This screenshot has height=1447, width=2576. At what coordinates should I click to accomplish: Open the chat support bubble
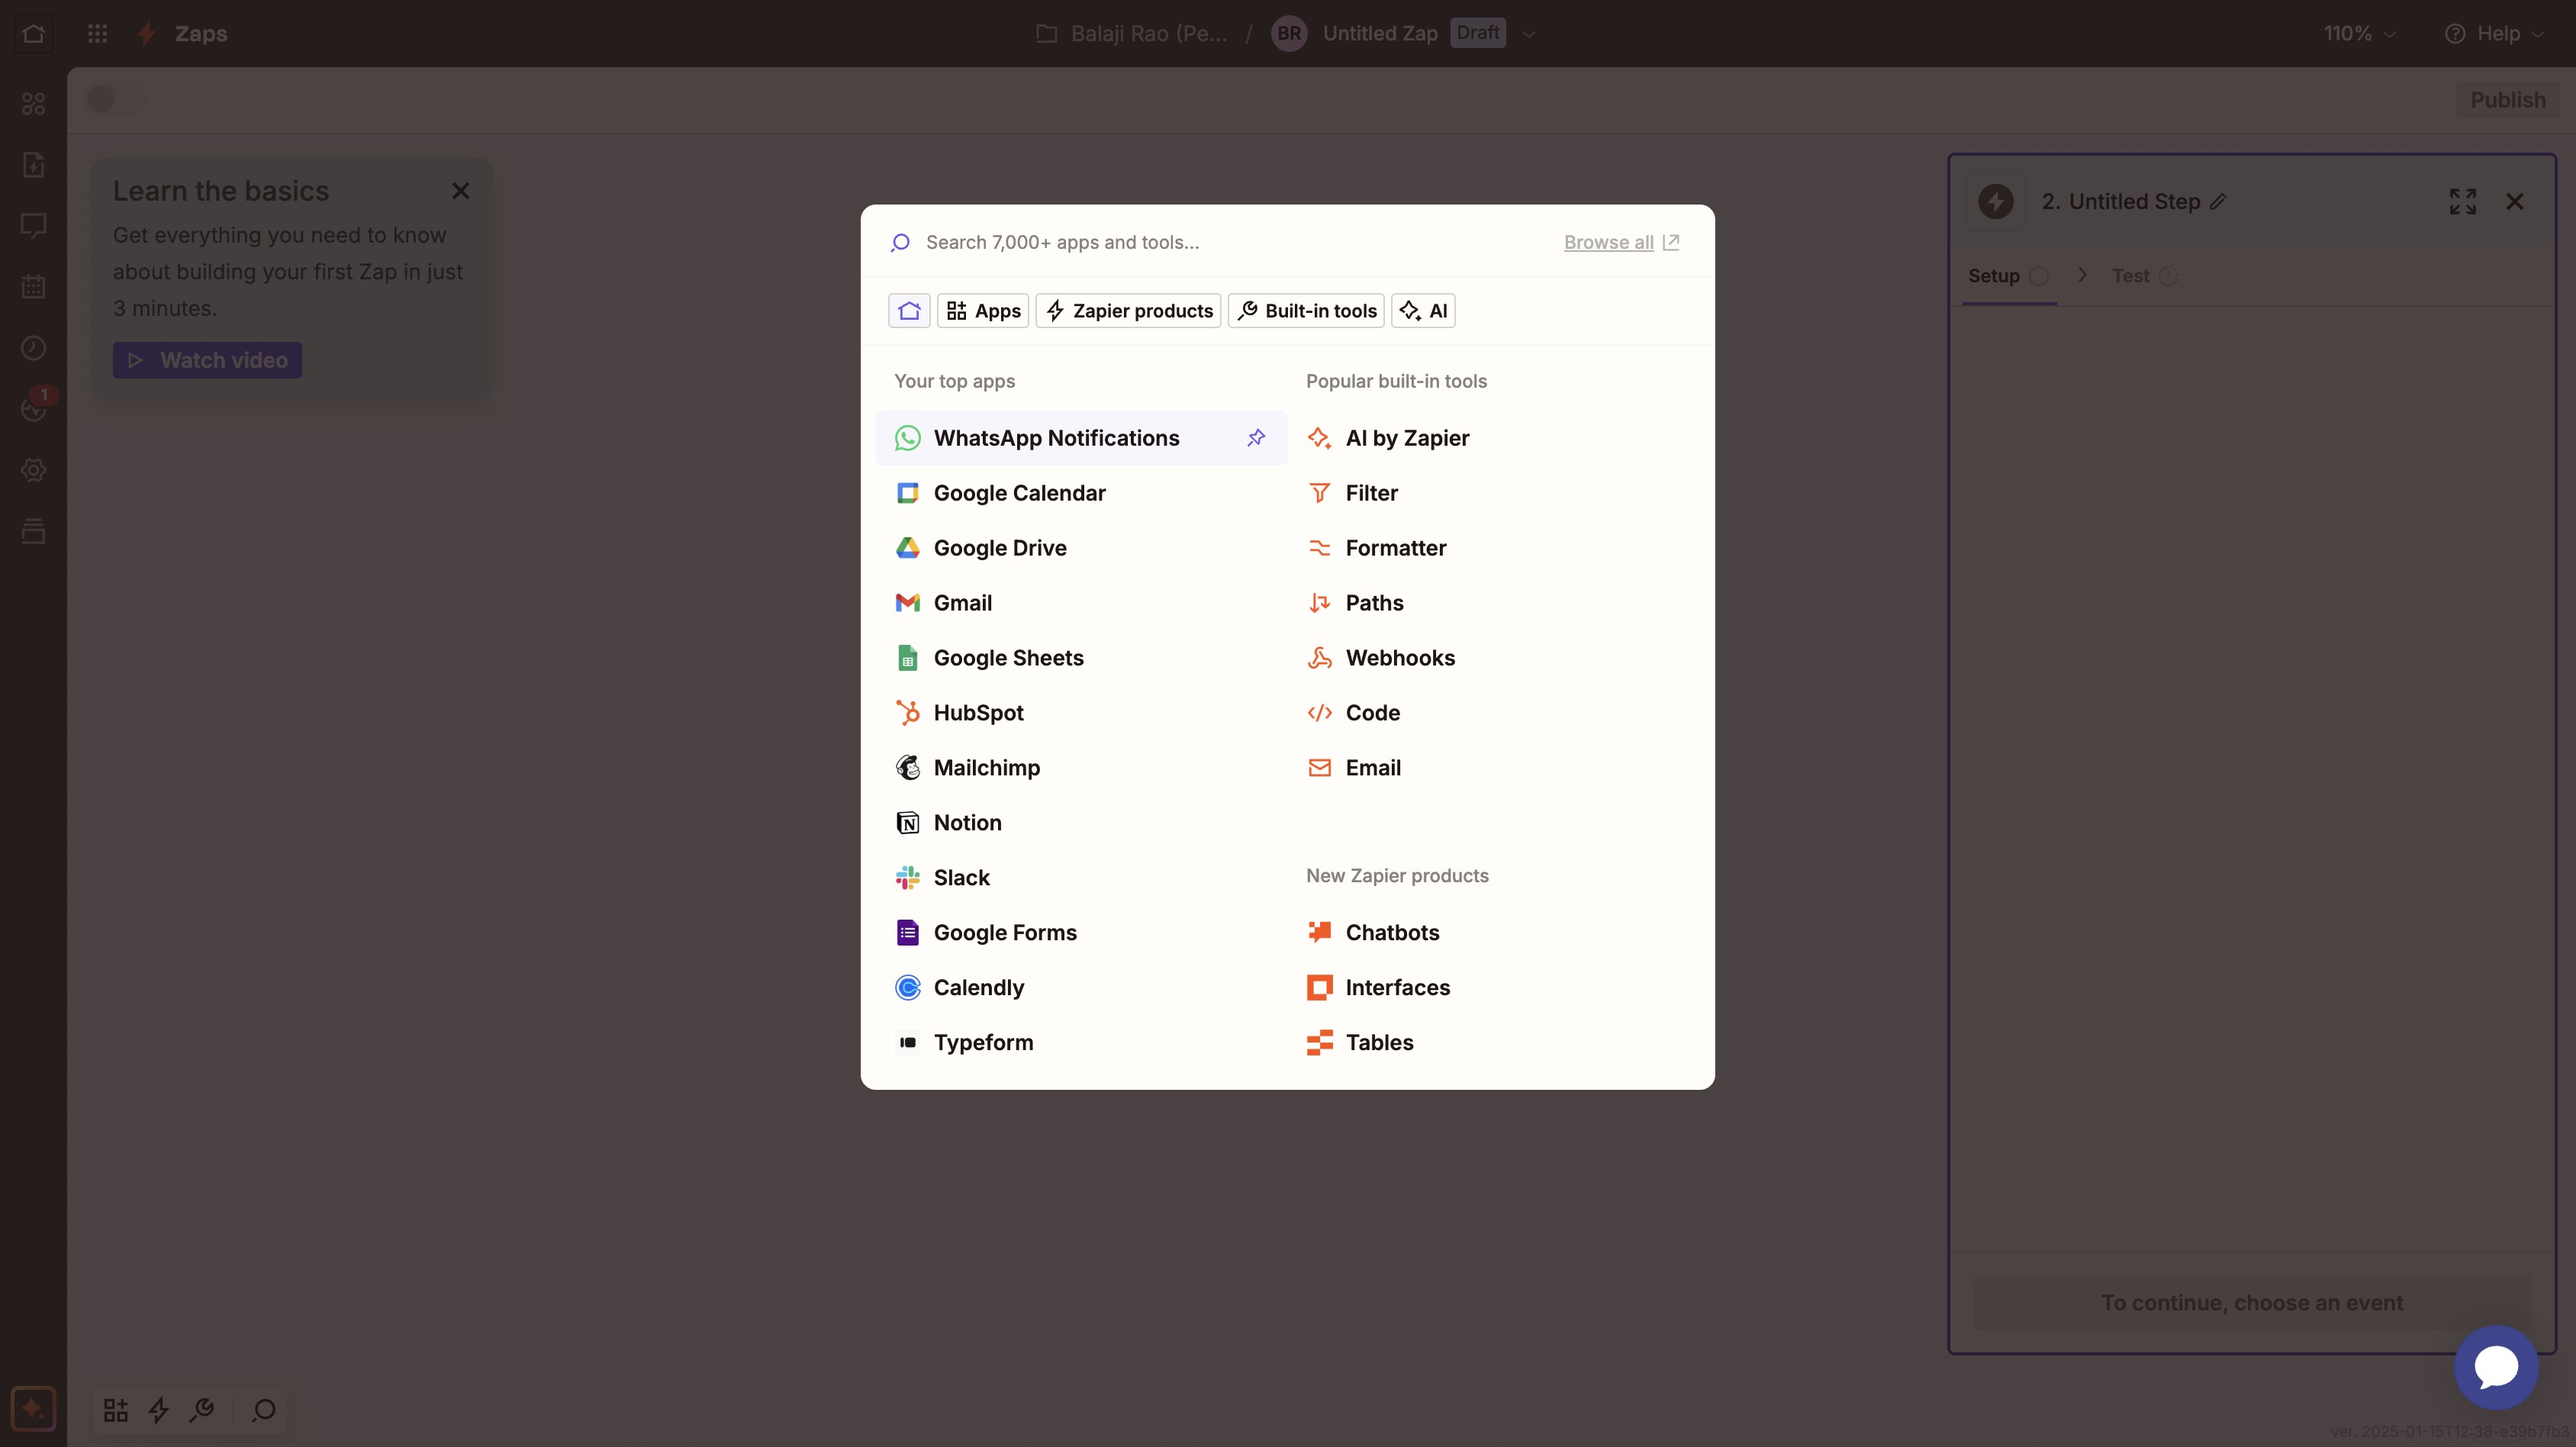(x=2496, y=1367)
